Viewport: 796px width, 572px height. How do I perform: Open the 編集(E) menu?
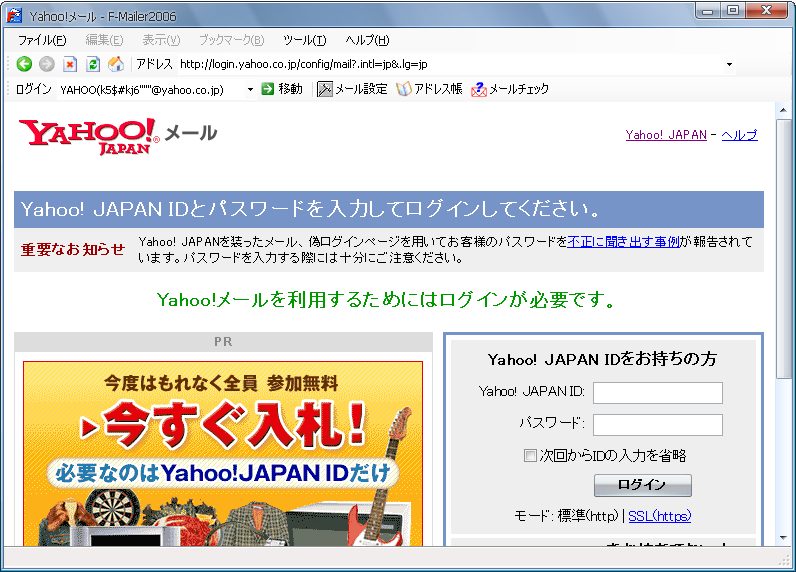(104, 40)
